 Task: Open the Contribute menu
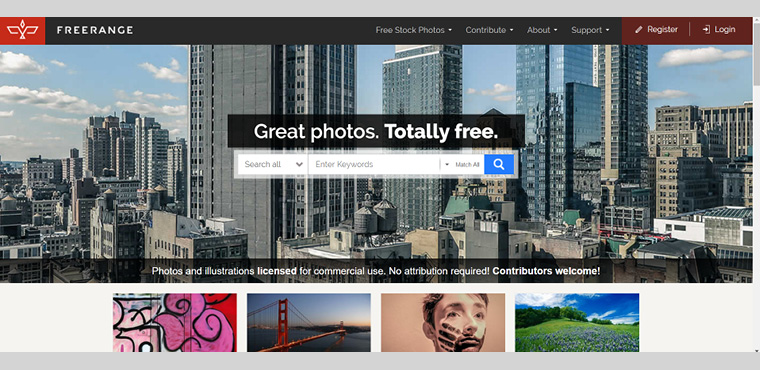(x=489, y=30)
